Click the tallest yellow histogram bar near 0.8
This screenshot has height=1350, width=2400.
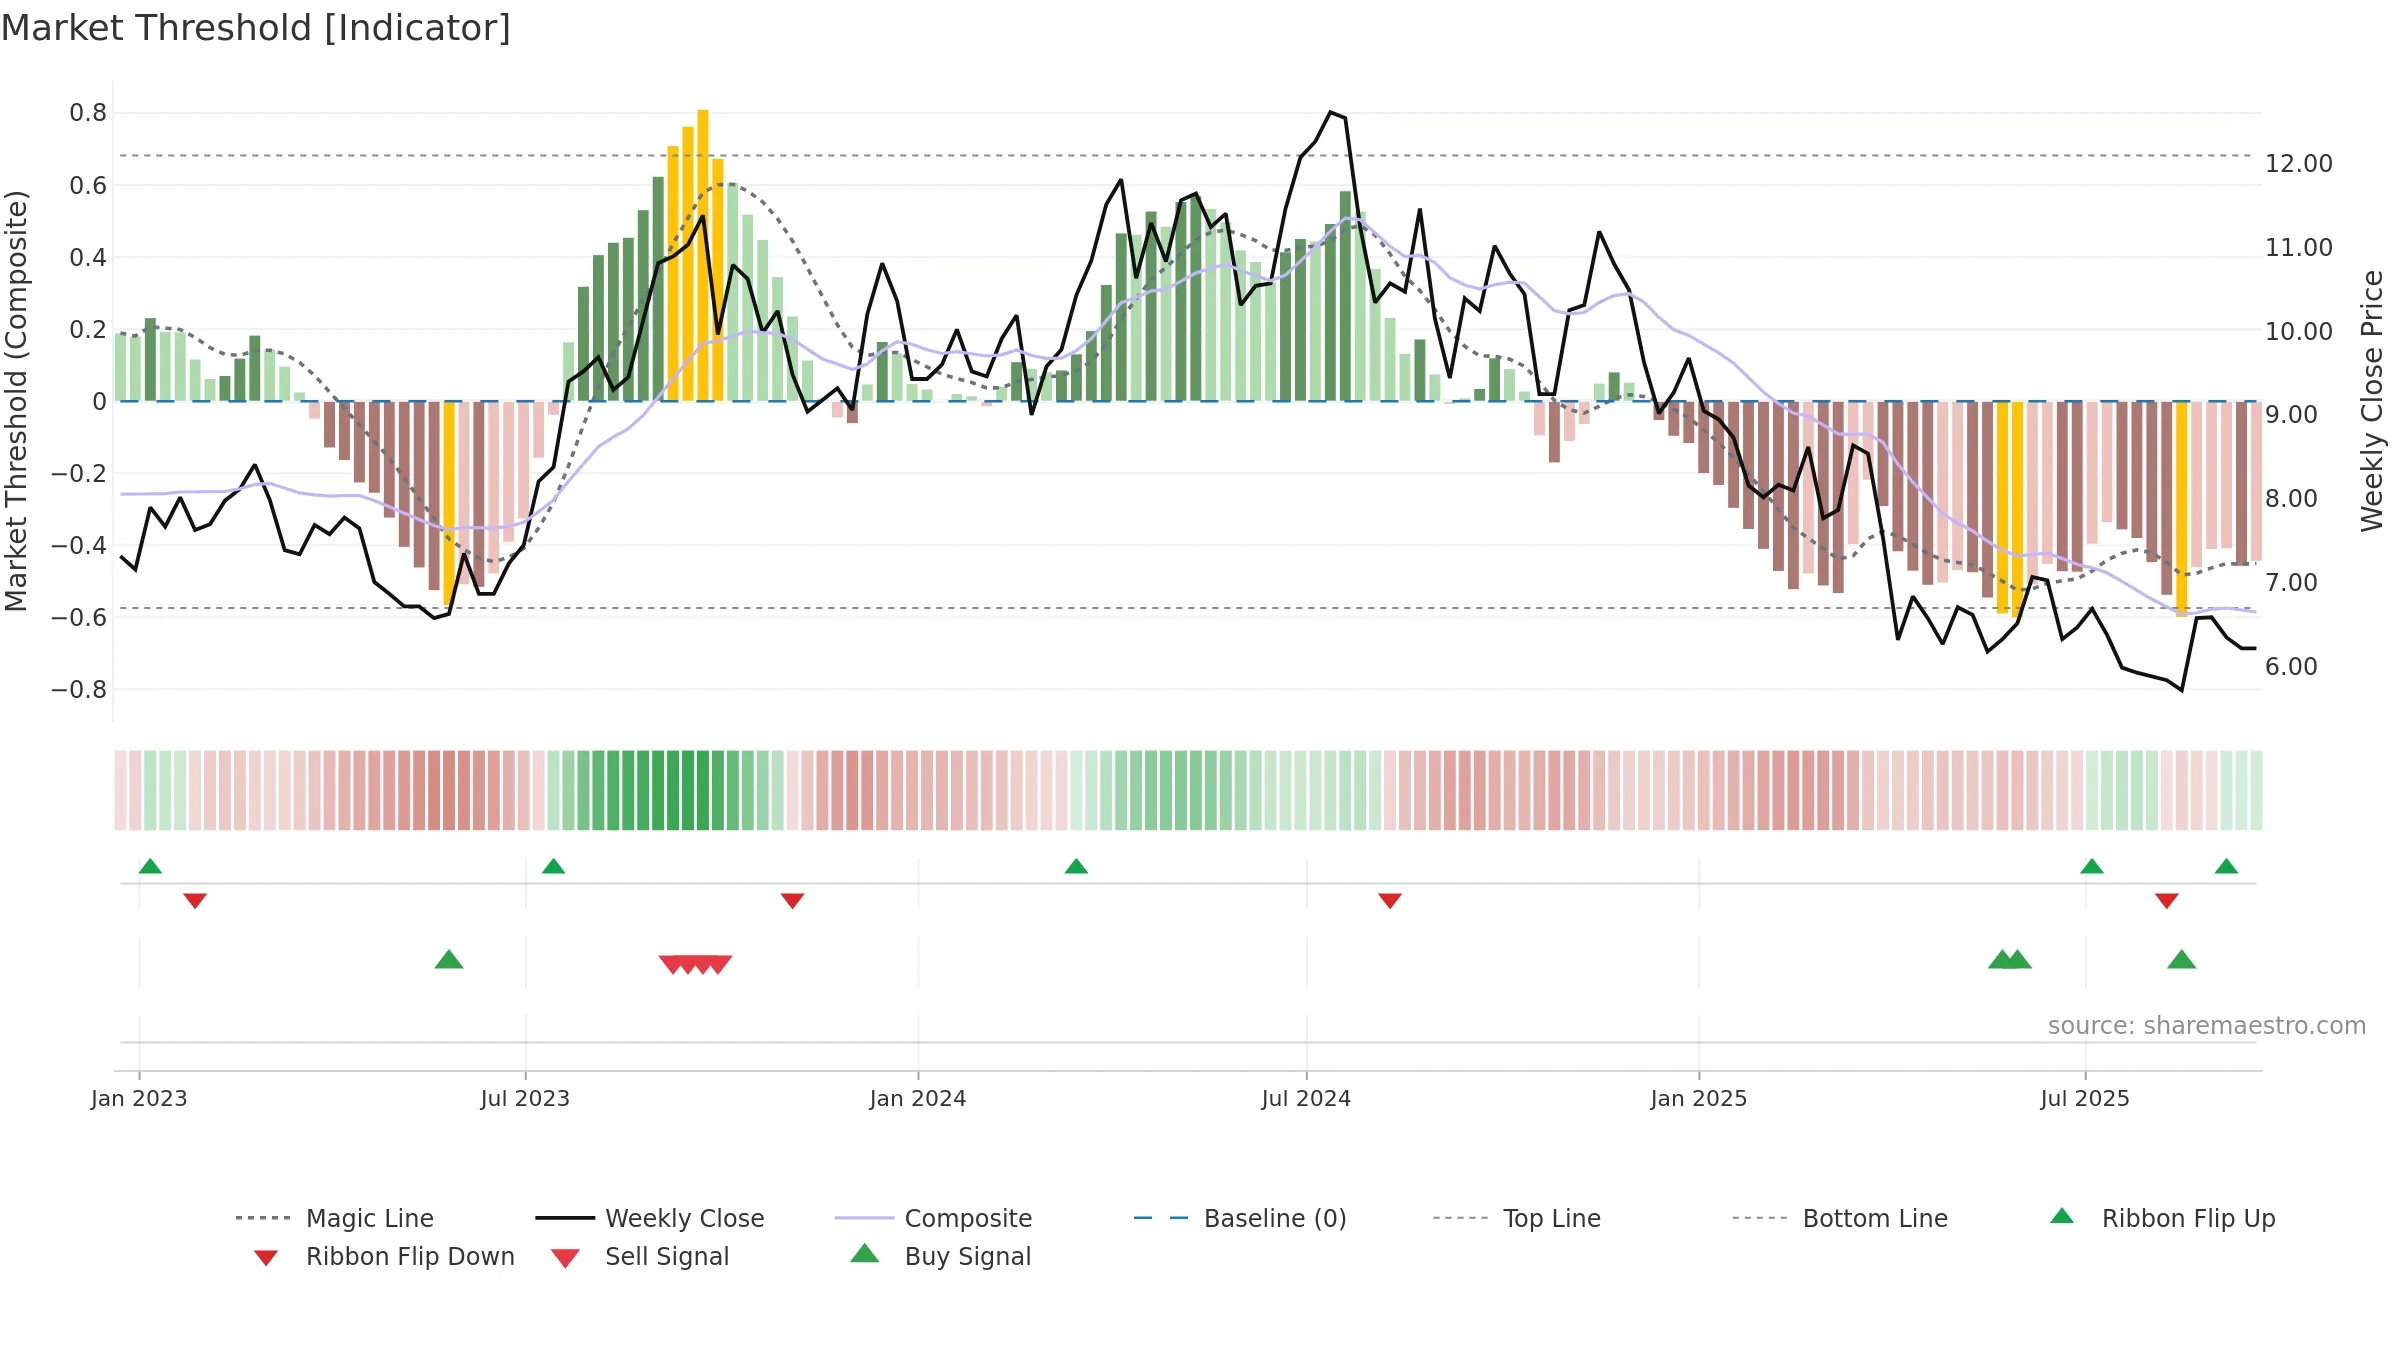[703, 255]
